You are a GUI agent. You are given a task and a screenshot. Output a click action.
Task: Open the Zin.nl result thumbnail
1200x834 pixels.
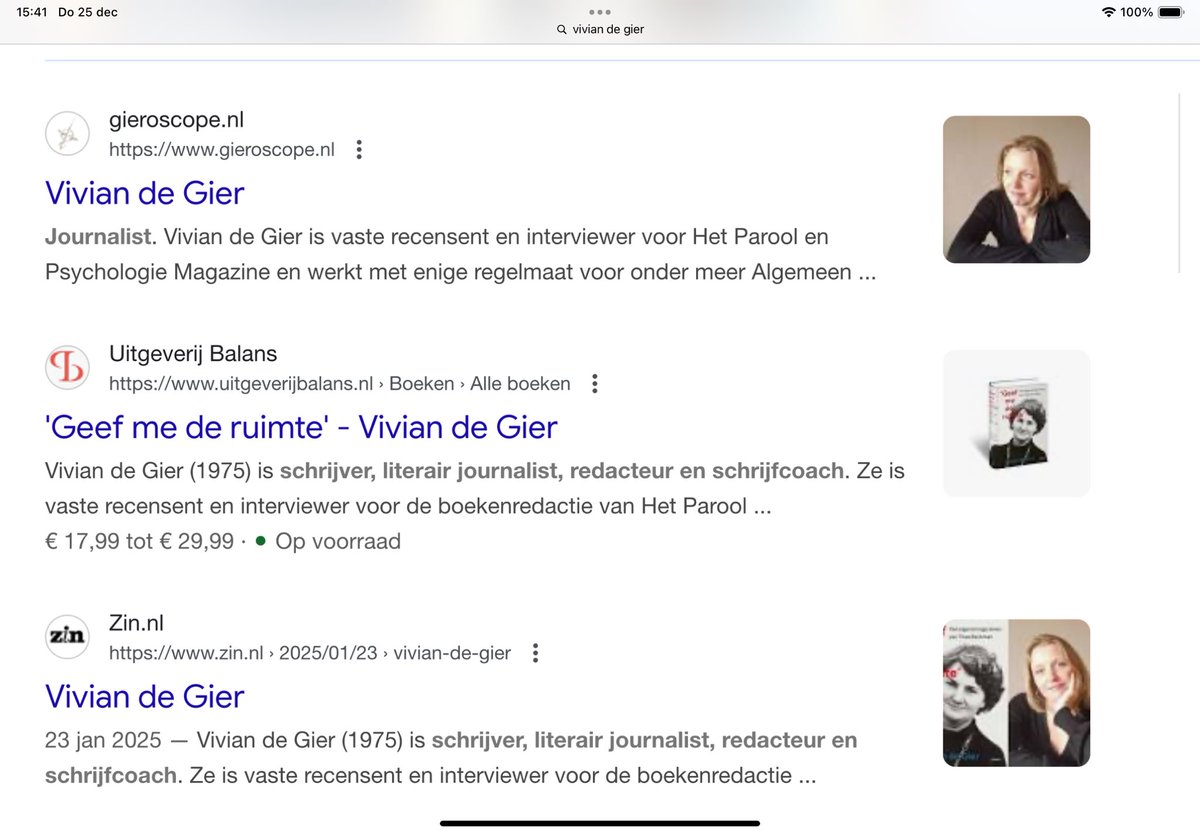point(1016,693)
